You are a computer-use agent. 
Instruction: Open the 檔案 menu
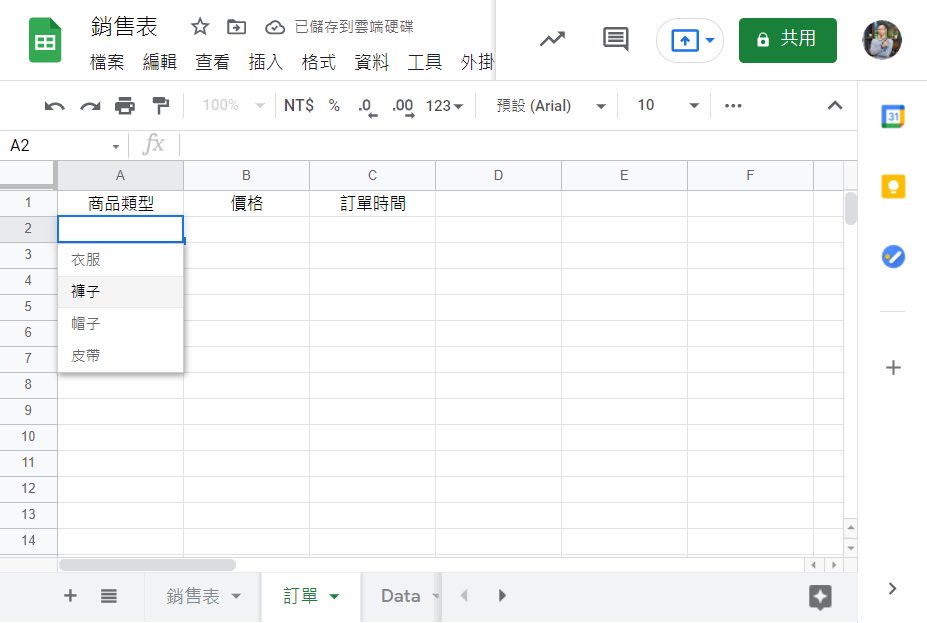click(107, 61)
